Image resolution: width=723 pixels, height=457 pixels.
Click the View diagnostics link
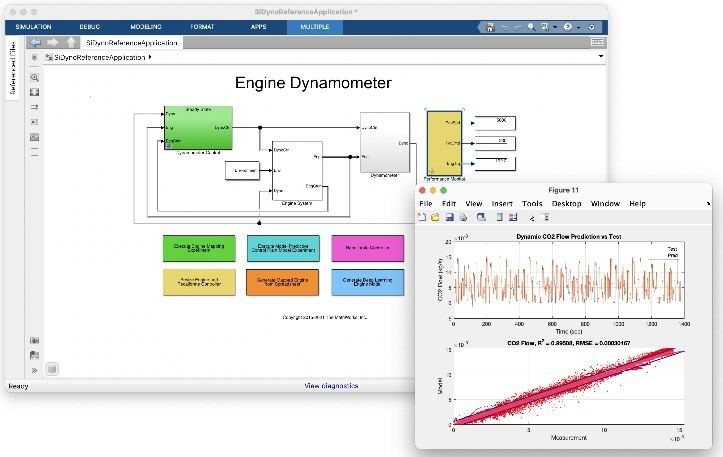coord(331,386)
